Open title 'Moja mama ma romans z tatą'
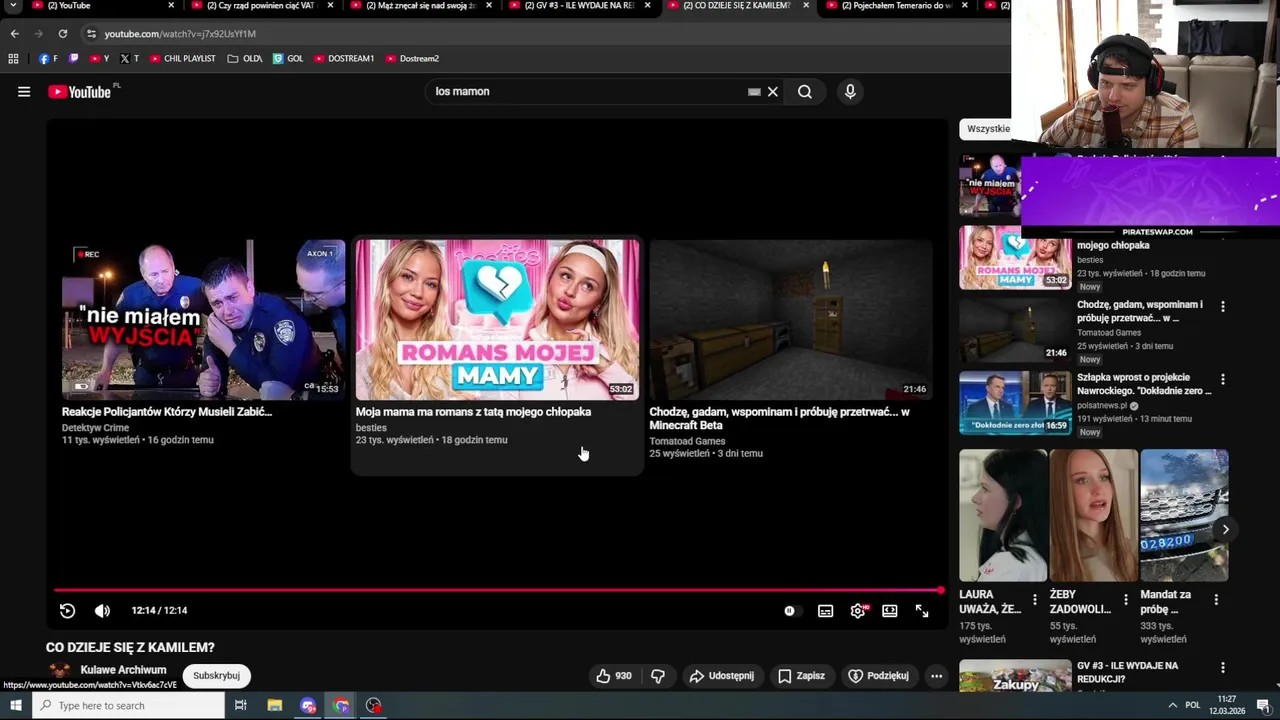The height and width of the screenshot is (720, 1280). pyautogui.click(x=473, y=412)
